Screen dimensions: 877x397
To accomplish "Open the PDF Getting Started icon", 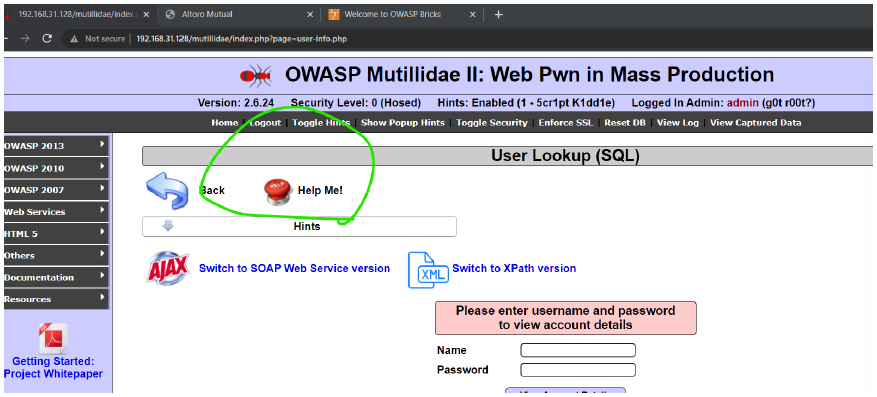I will 53,338.
